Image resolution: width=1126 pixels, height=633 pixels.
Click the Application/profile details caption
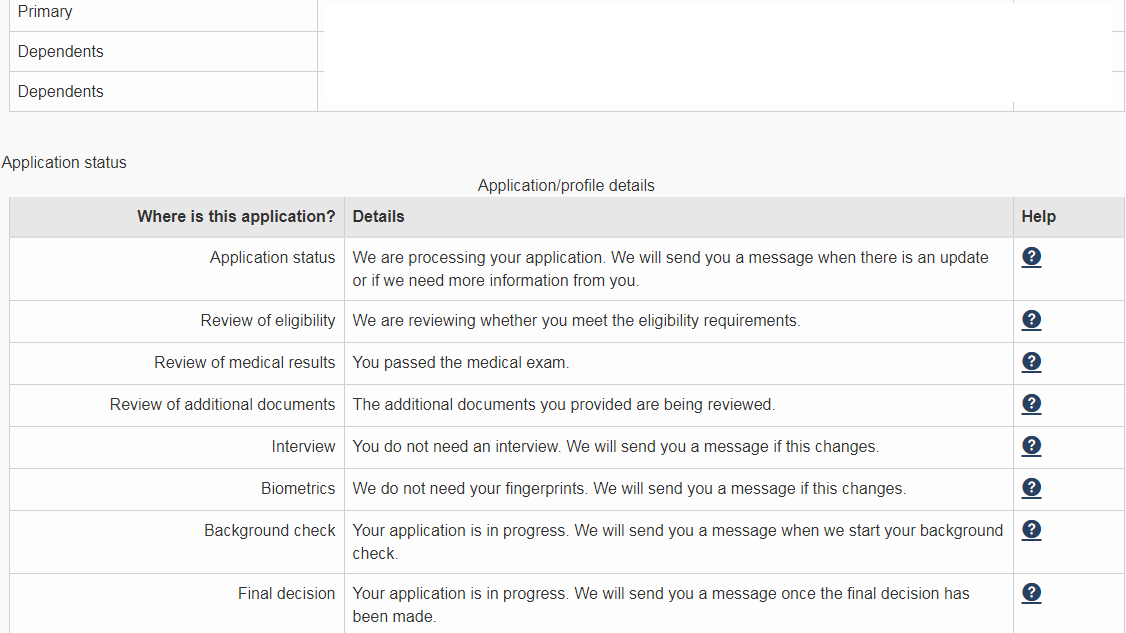(566, 185)
